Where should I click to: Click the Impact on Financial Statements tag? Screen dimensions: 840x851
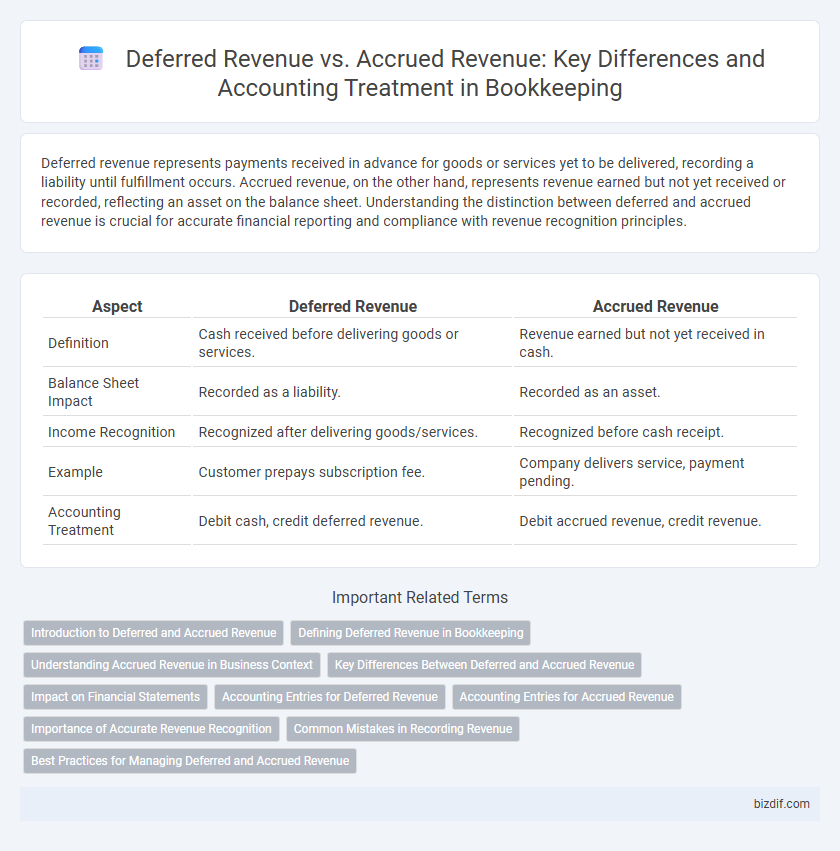[116, 697]
